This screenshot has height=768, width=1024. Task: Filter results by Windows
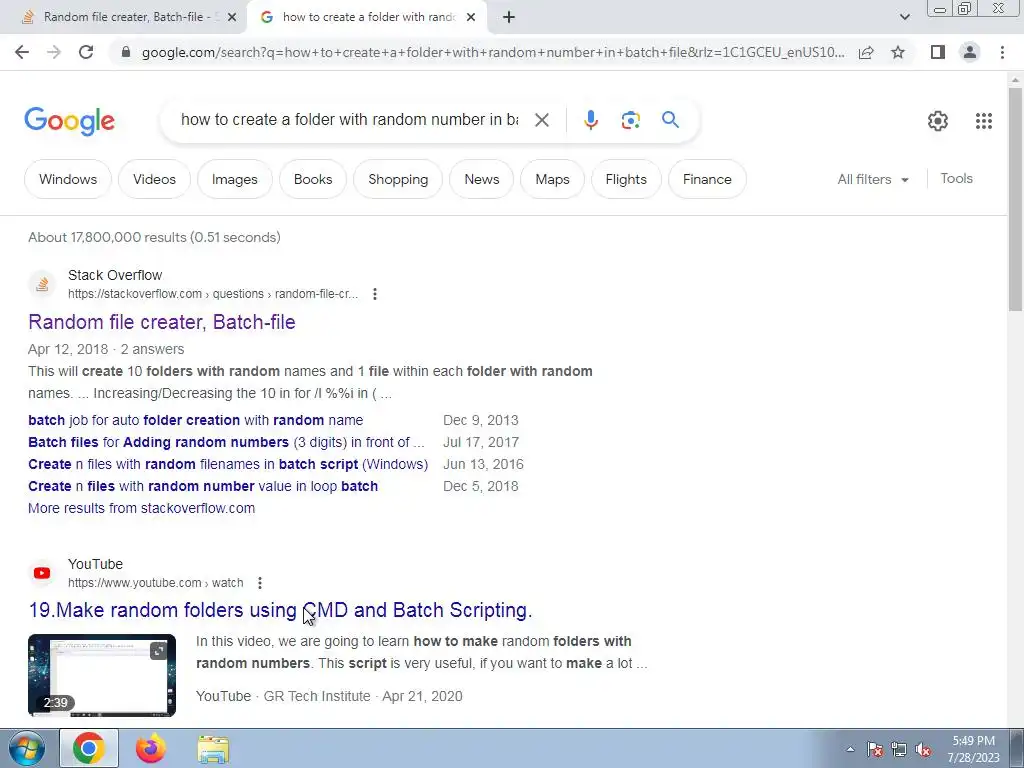(x=68, y=179)
